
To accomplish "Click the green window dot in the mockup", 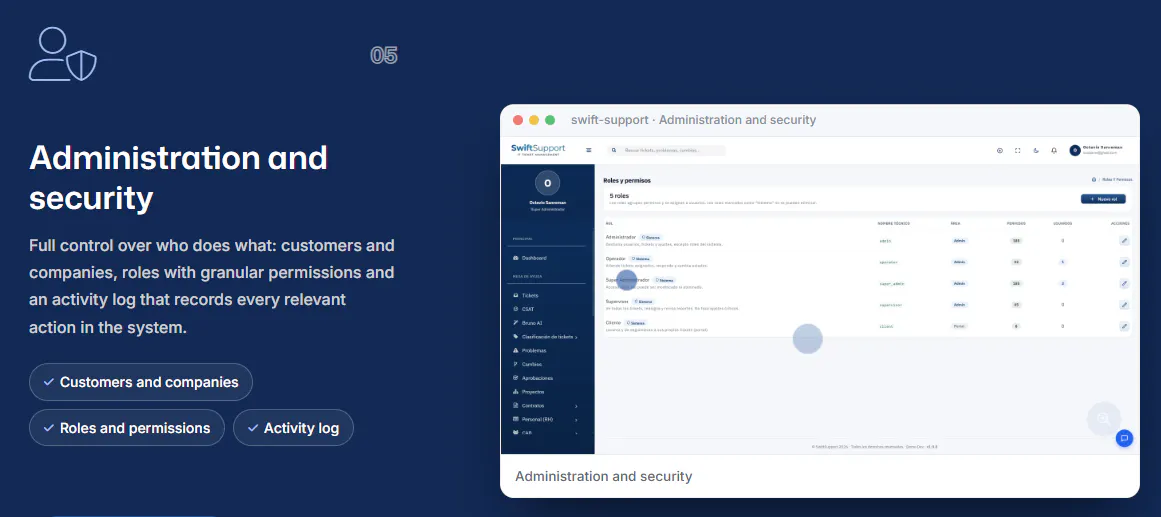I will tap(550, 120).
